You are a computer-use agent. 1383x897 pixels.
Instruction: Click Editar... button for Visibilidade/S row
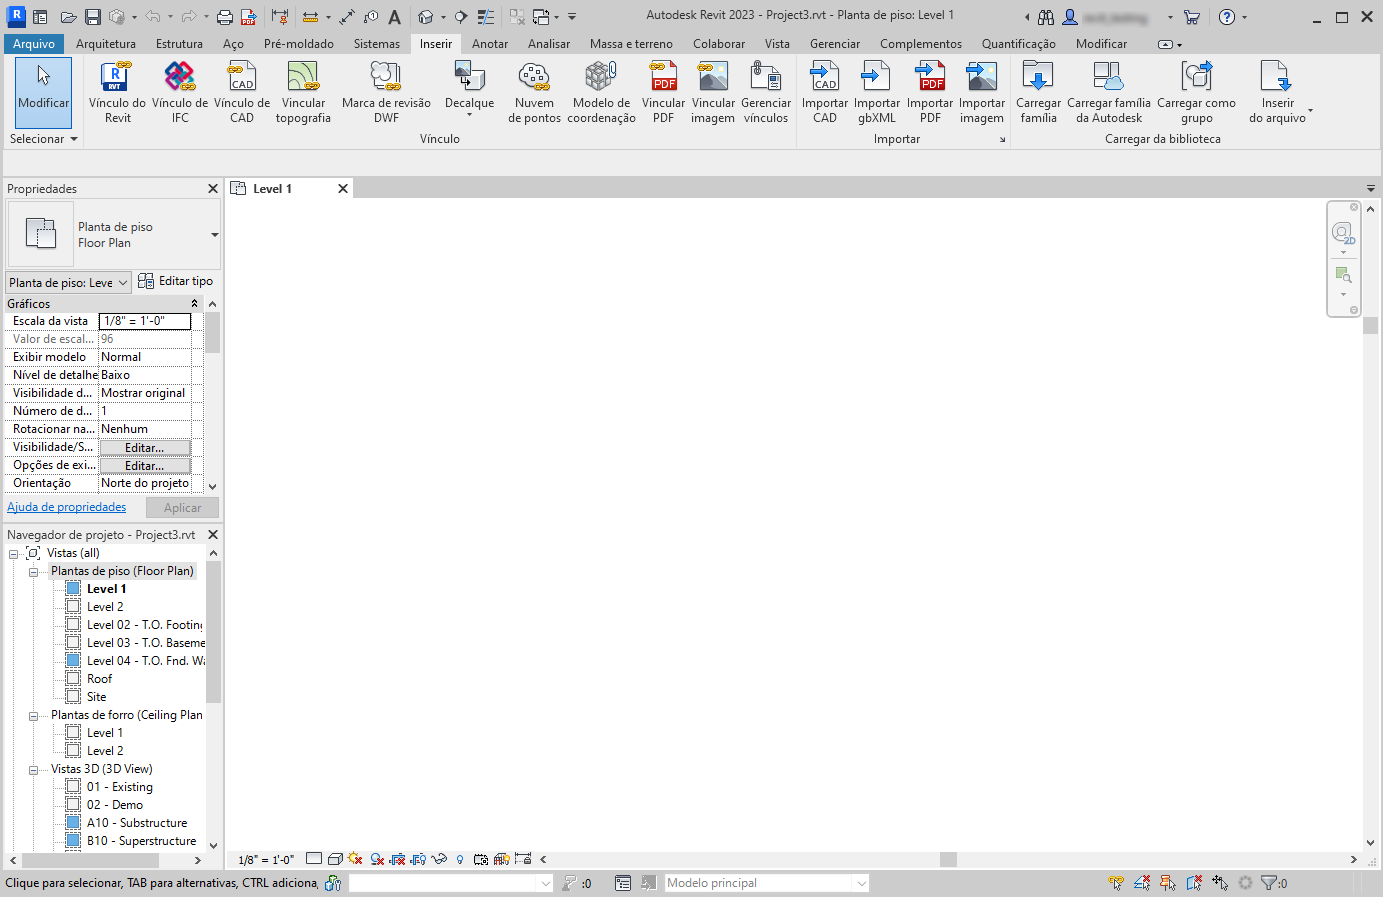coord(145,448)
